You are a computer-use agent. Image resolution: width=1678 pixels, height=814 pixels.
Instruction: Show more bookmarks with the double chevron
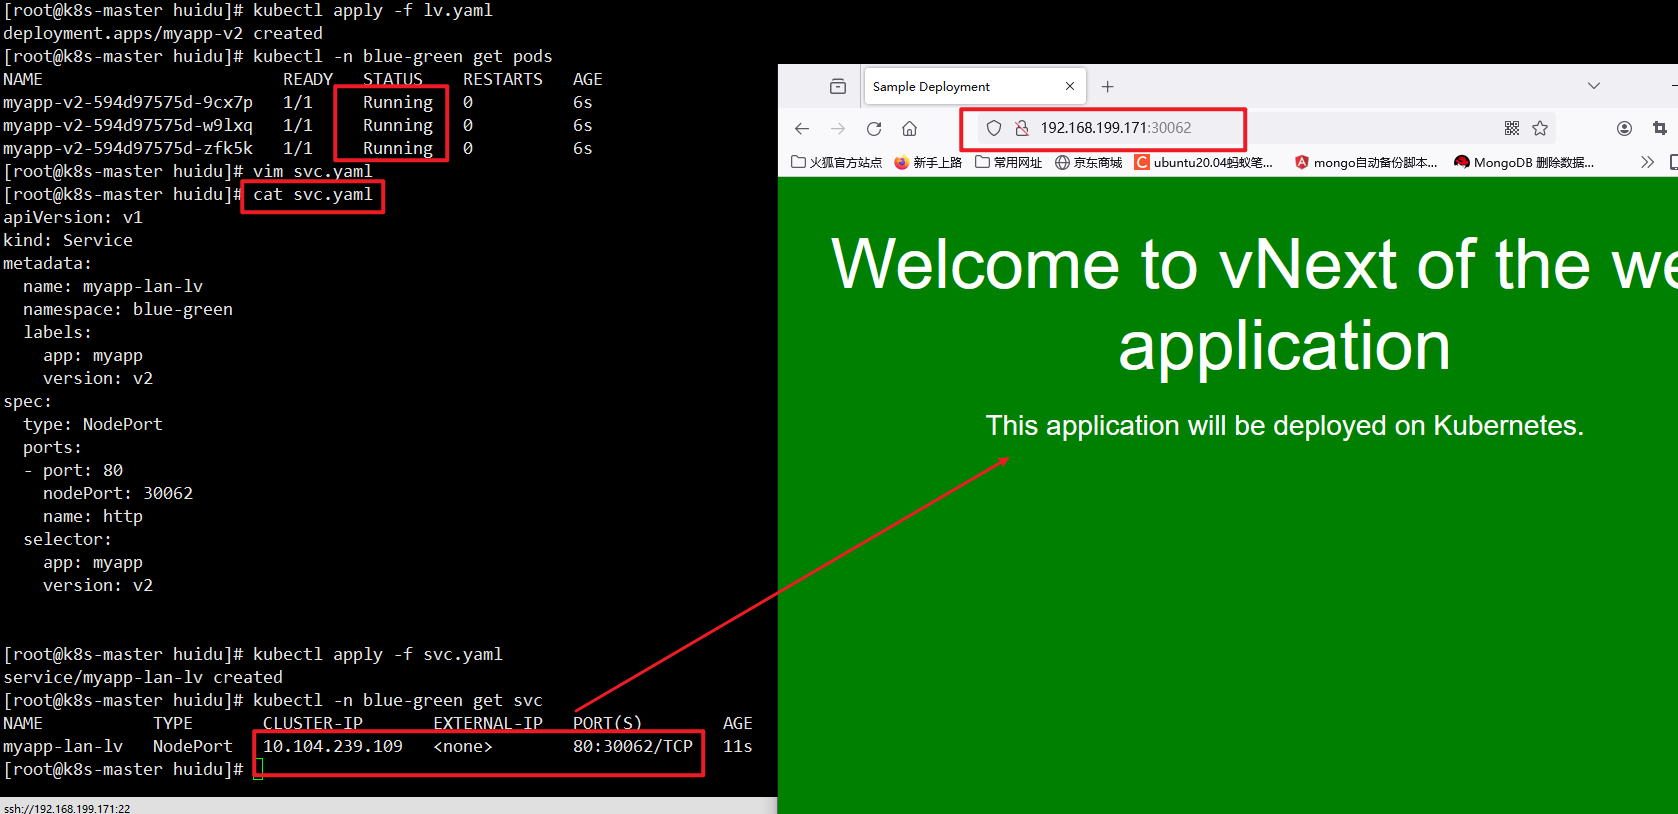click(1647, 162)
